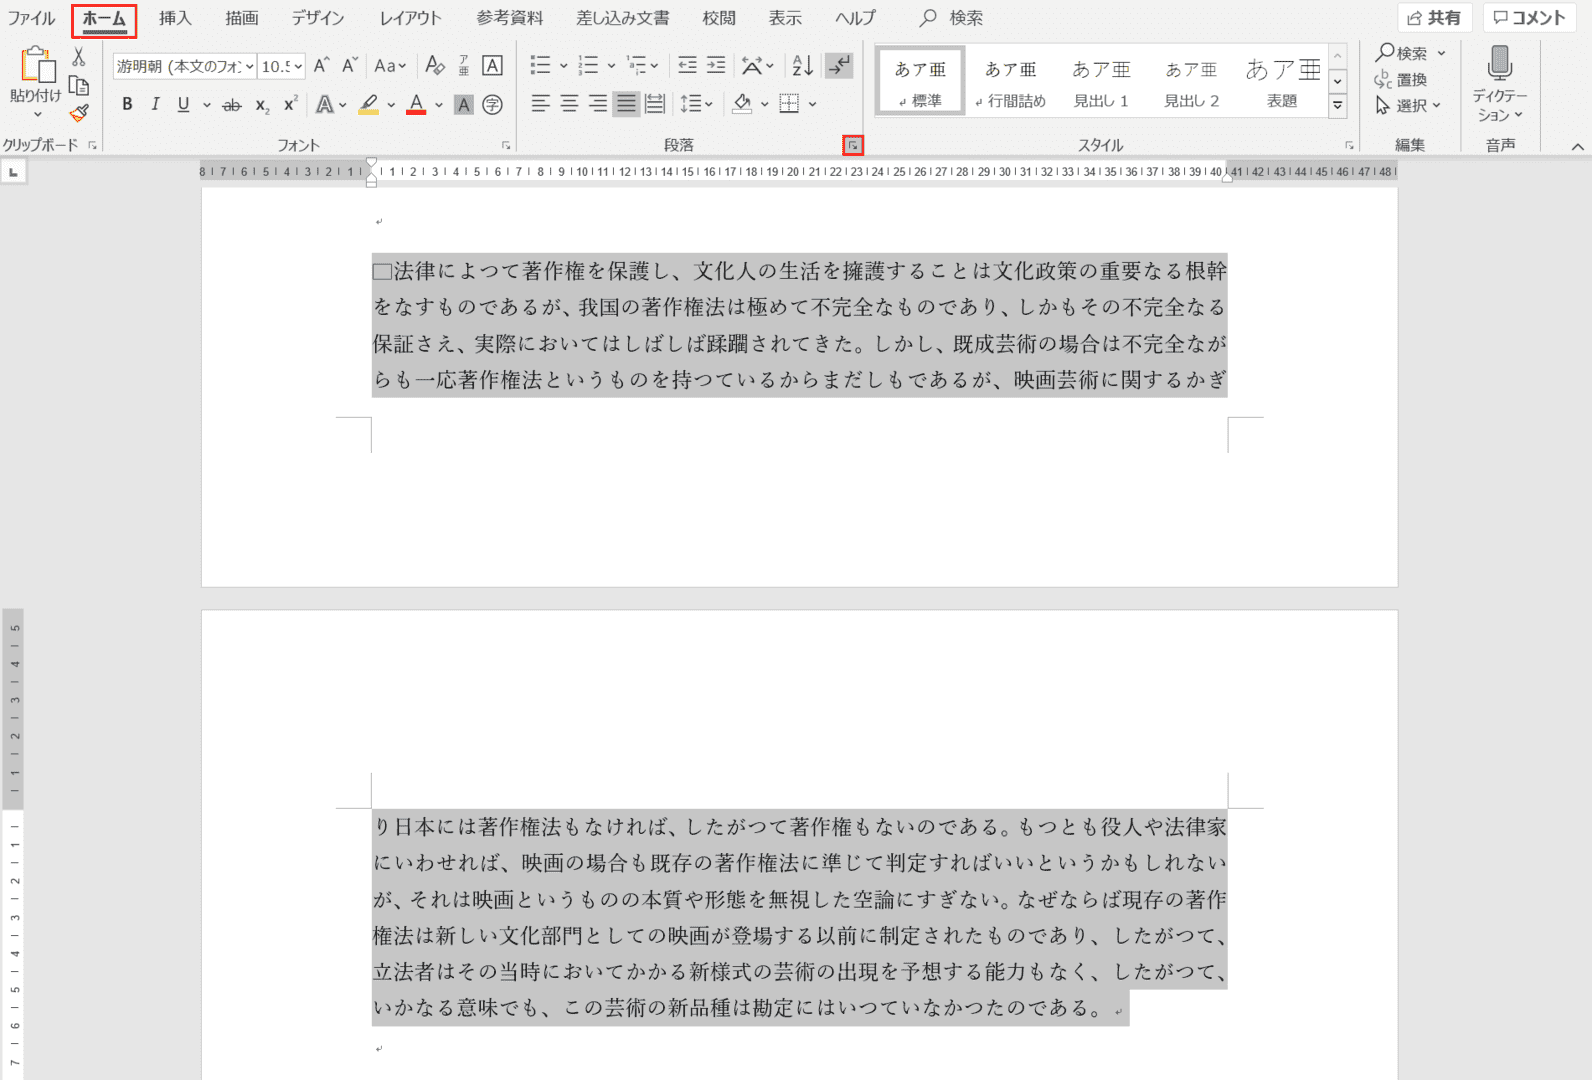Toggle Italic formatting
Screen dimensions: 1592x1080
tap(155, 104)
